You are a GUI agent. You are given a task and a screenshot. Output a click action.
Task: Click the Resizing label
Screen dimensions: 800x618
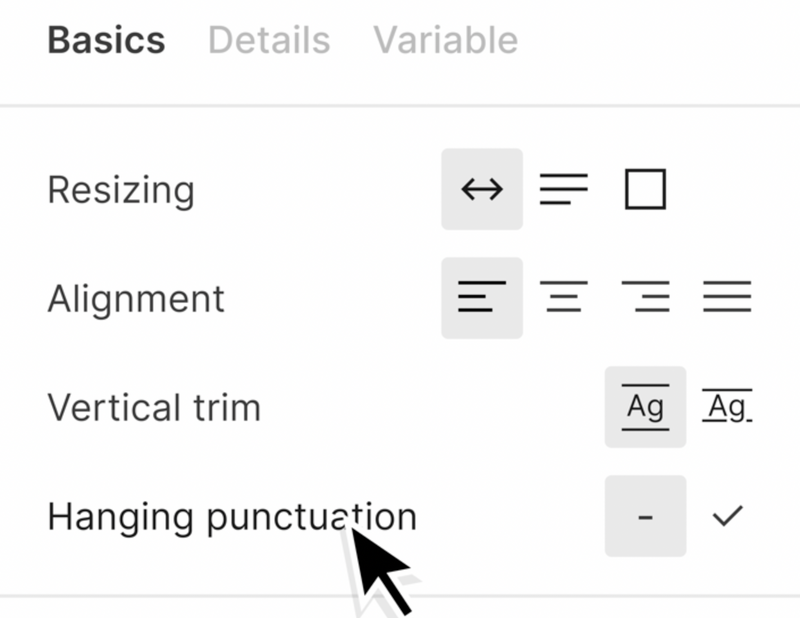[121, 191]
